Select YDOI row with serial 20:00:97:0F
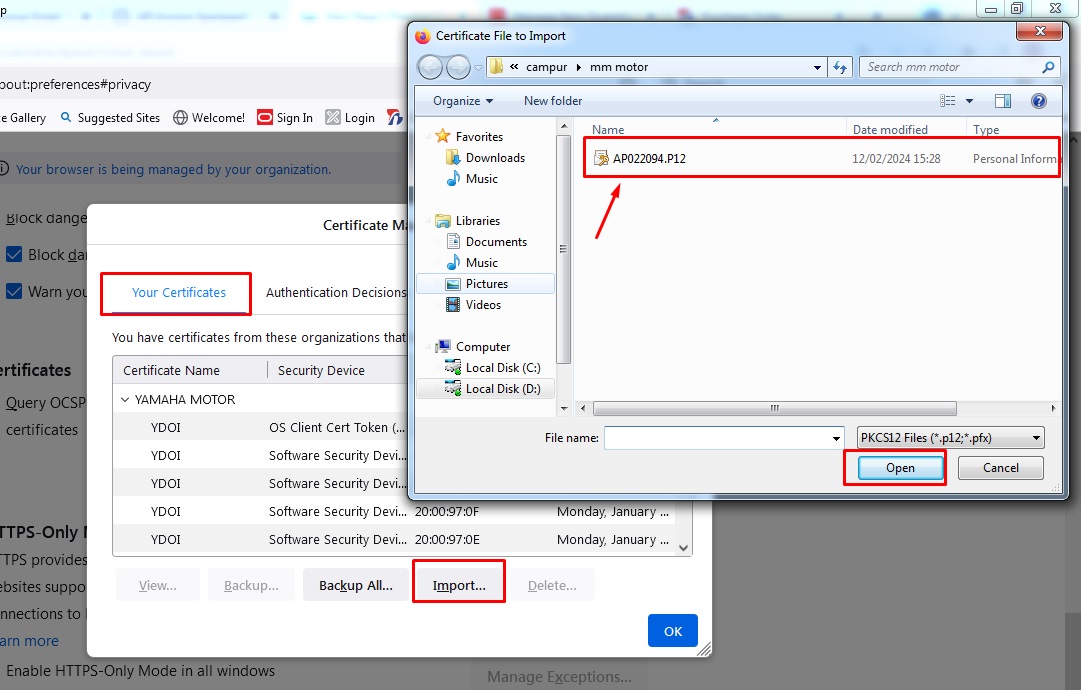The width and height of the screenshot is (1081, 690). point(394,511)
